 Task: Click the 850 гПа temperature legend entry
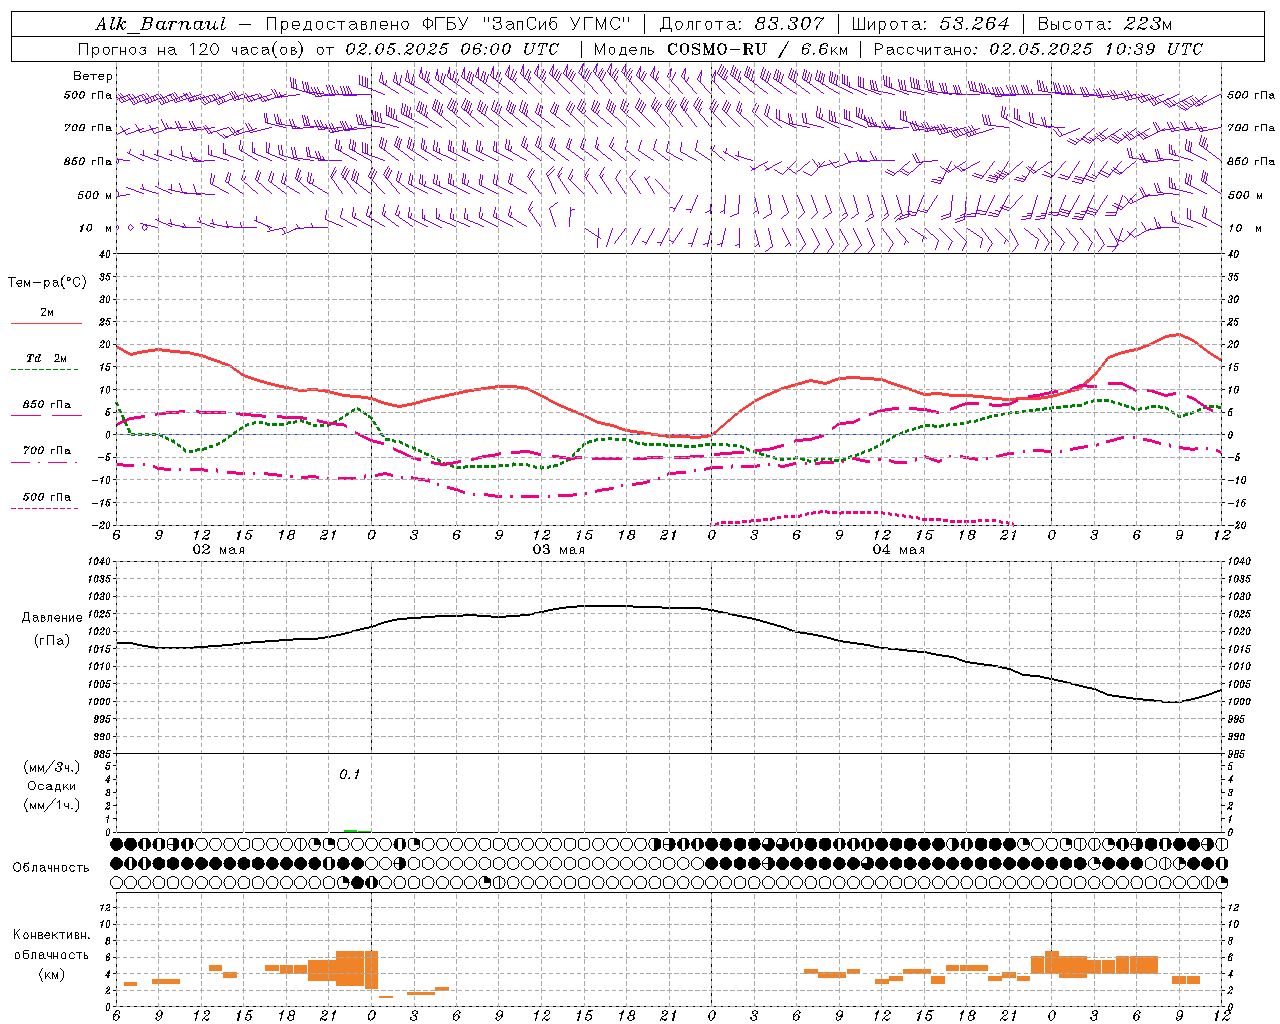47,405
